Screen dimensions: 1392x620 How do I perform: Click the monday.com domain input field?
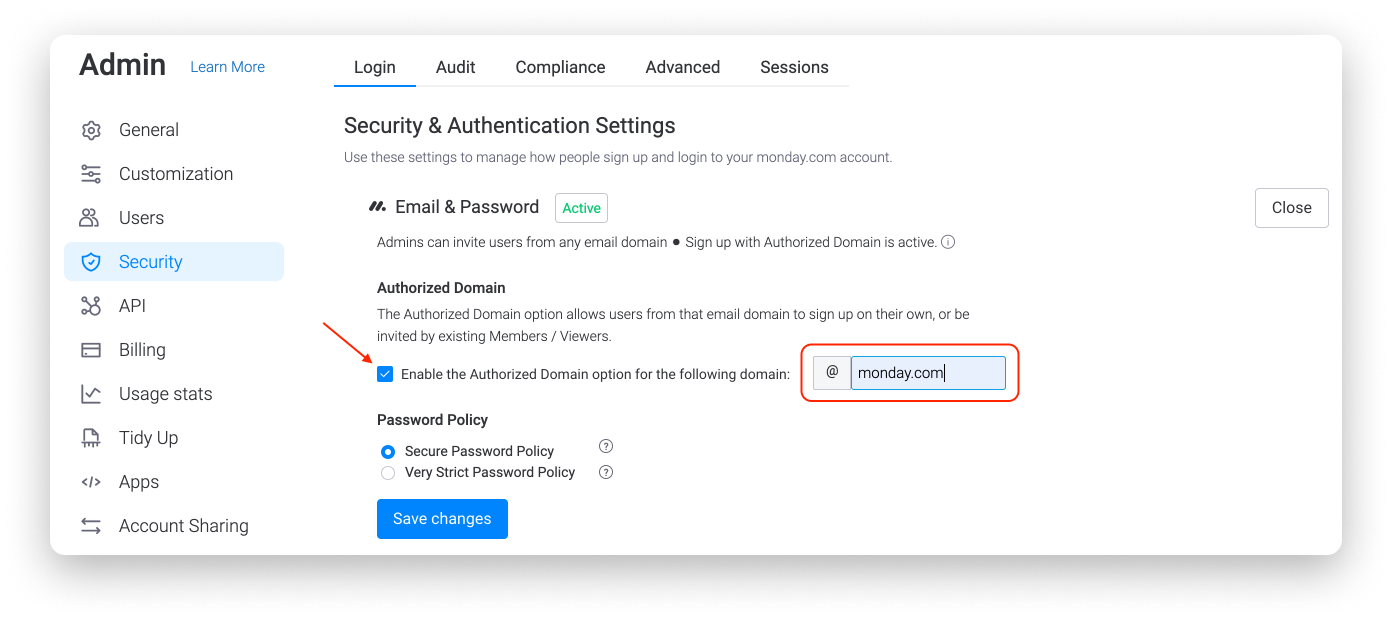(x=928, y=373)
